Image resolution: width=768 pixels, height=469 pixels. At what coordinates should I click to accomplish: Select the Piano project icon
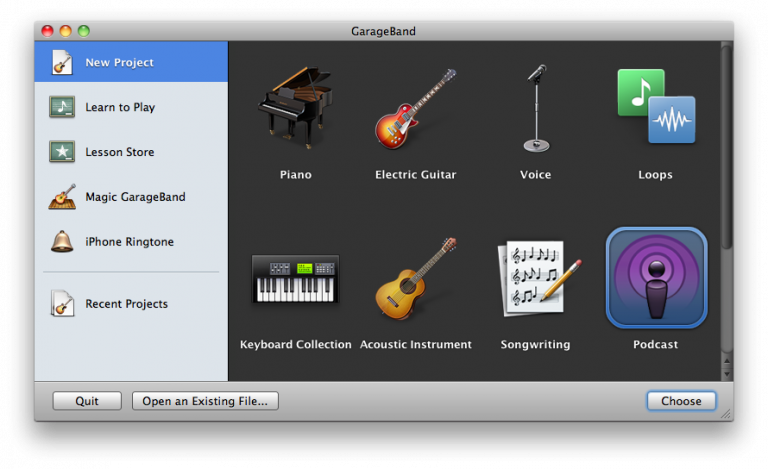pyautogui.click(x=295, y=108)
